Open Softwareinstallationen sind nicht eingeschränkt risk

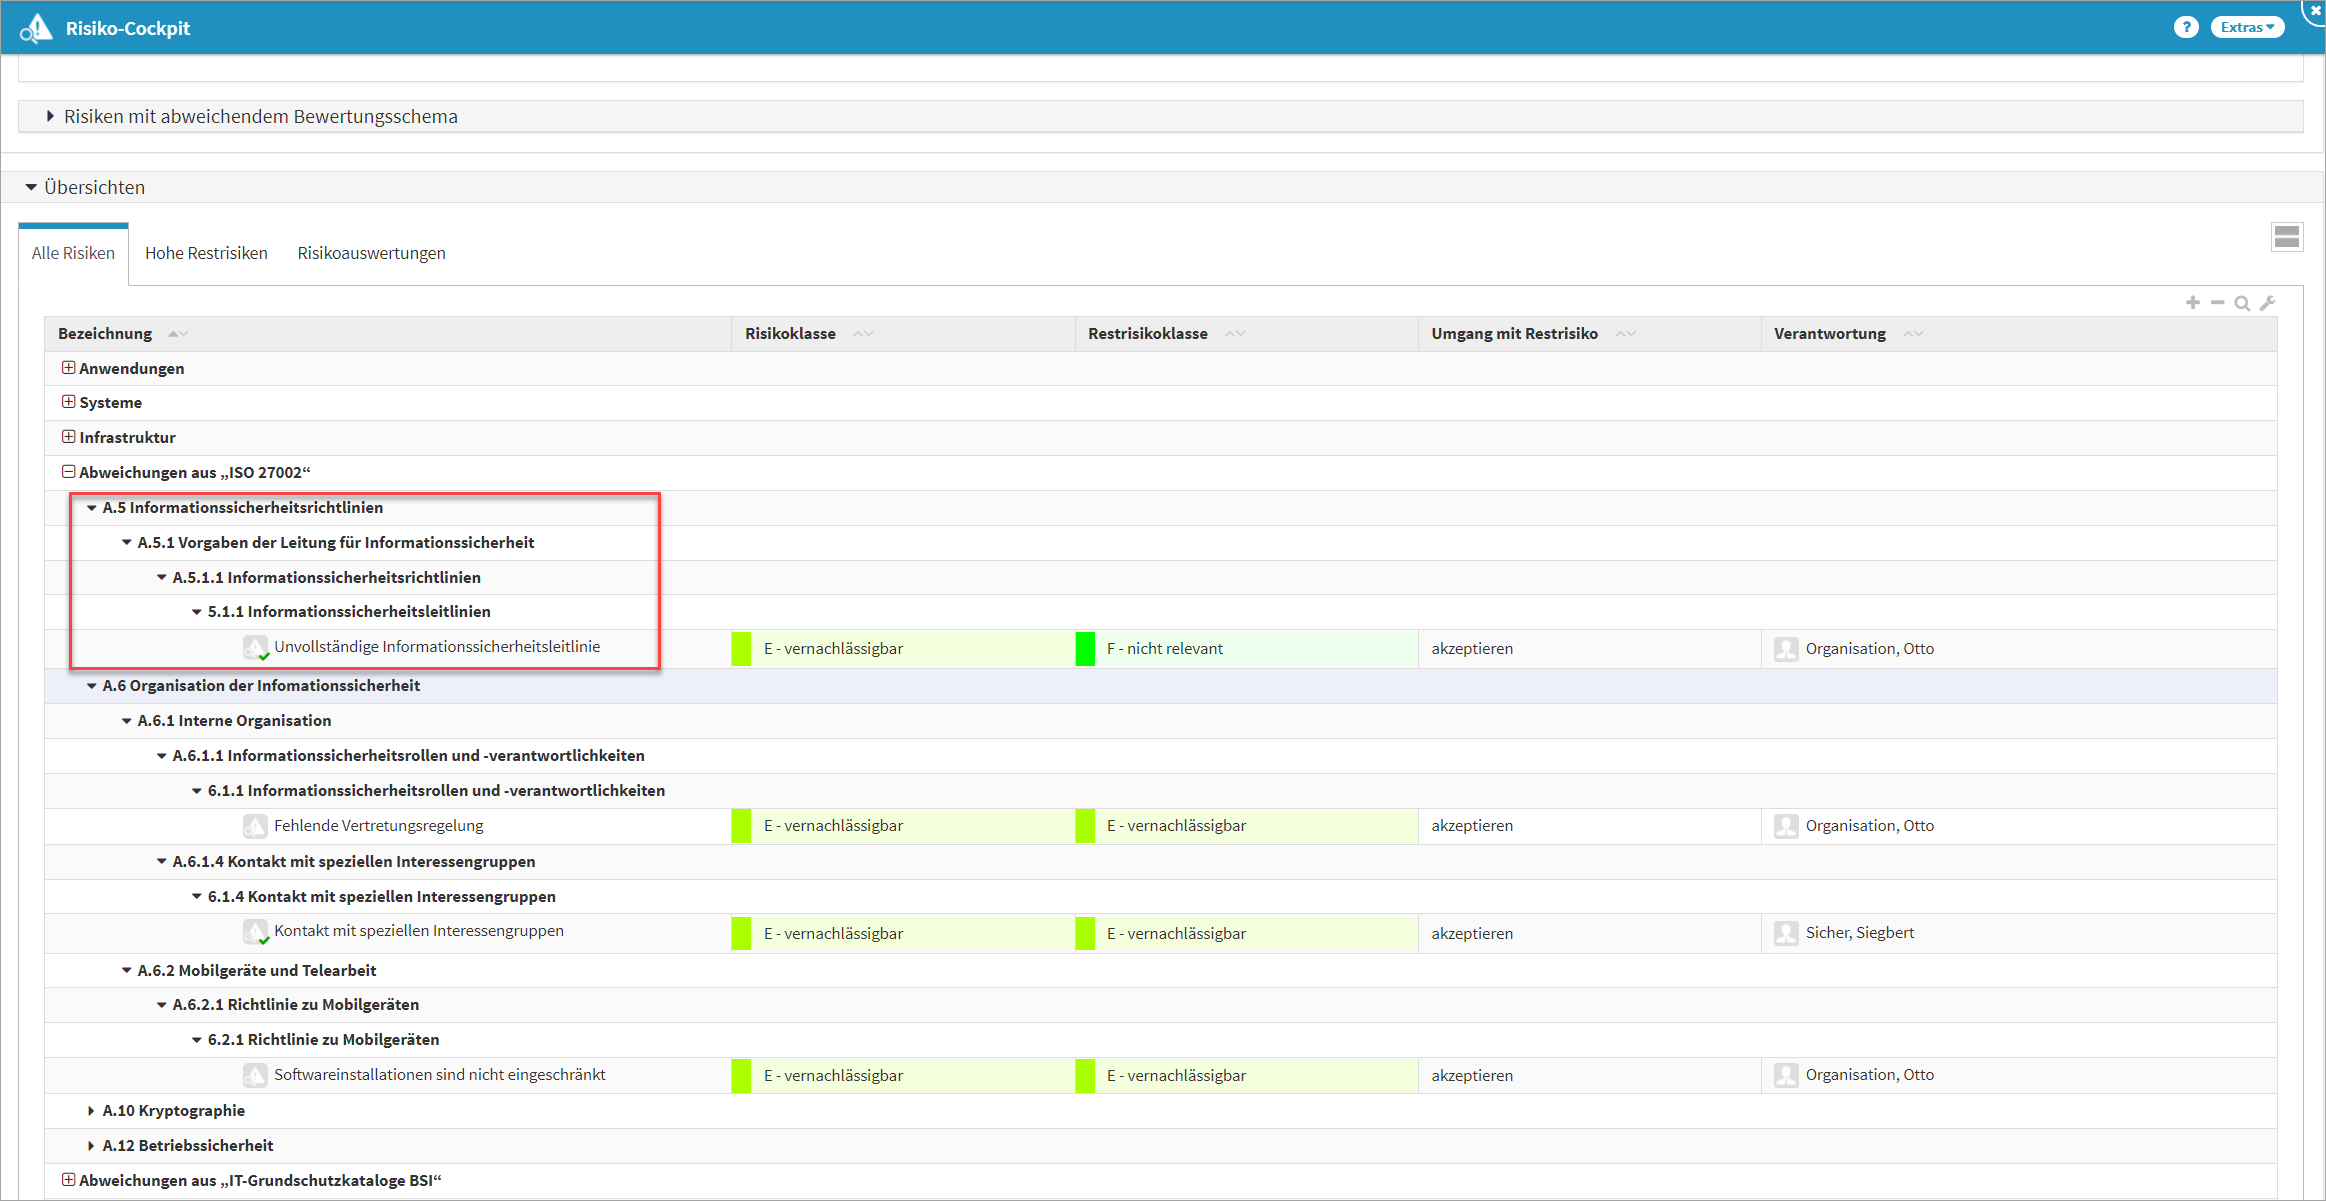click(x=439, y=1075)
